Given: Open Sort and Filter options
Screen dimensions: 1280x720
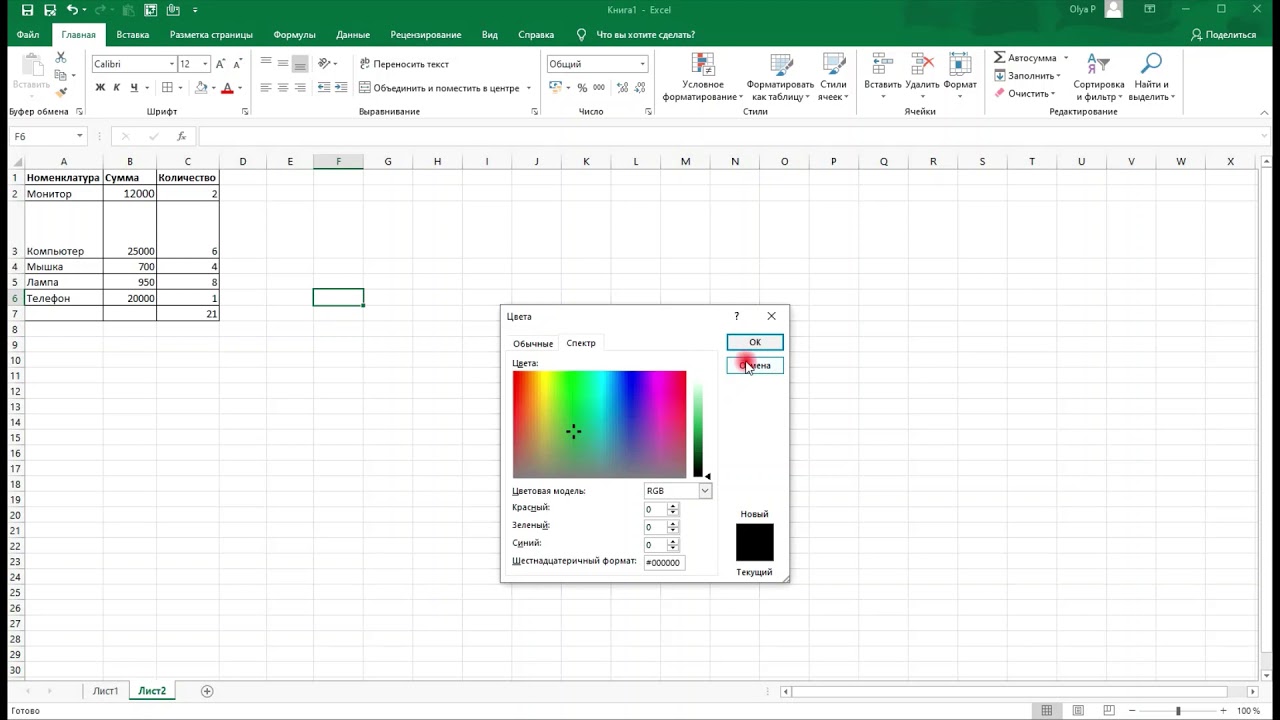Looking at the screenshot, I should [x=1099, y=77].
